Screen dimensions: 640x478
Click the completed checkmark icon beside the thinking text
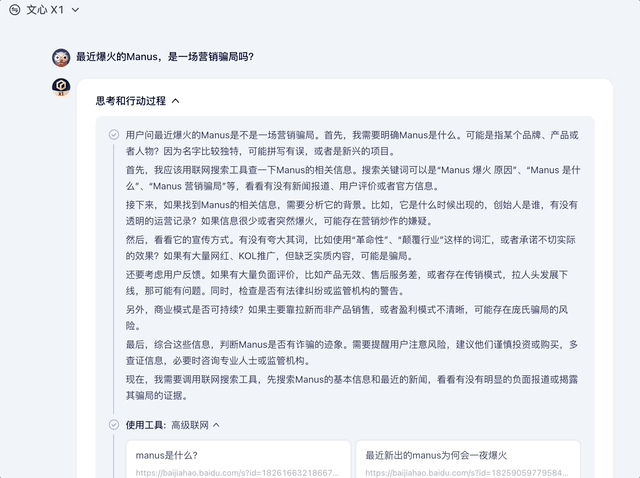(114, 135)
